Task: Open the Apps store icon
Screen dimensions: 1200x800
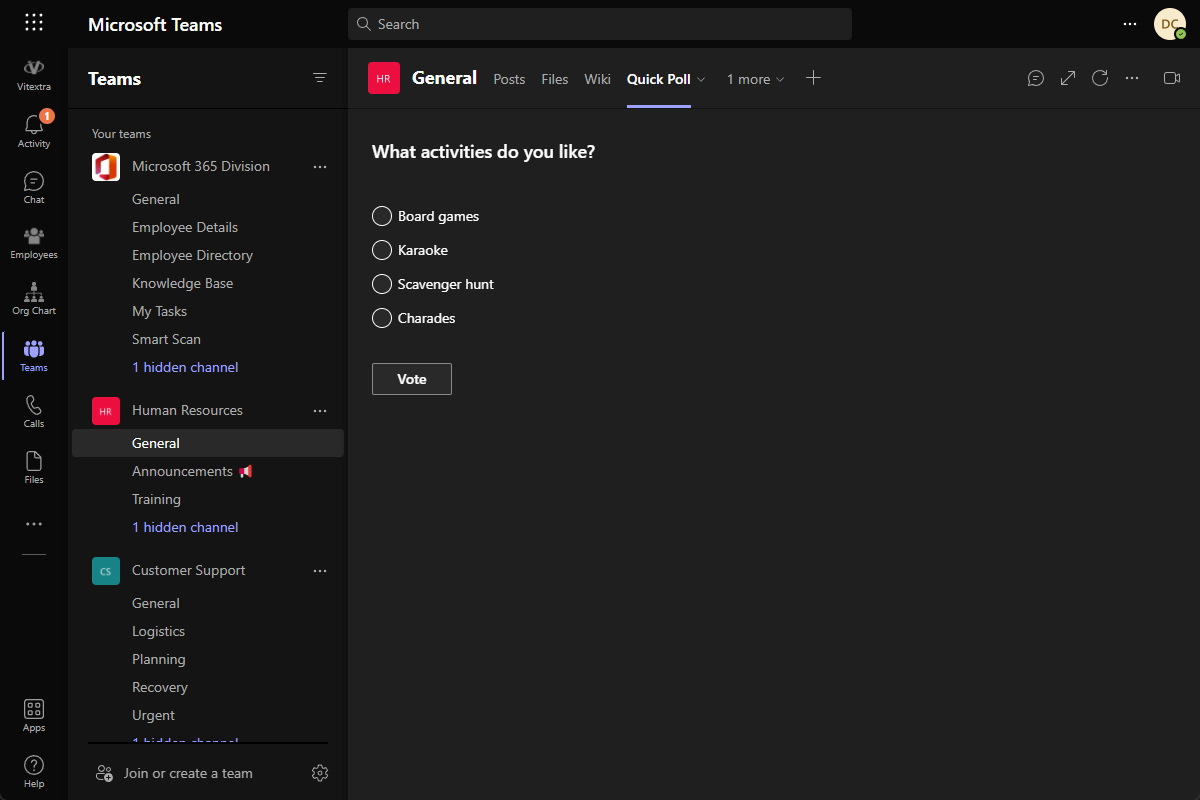Action: point(34,716)
